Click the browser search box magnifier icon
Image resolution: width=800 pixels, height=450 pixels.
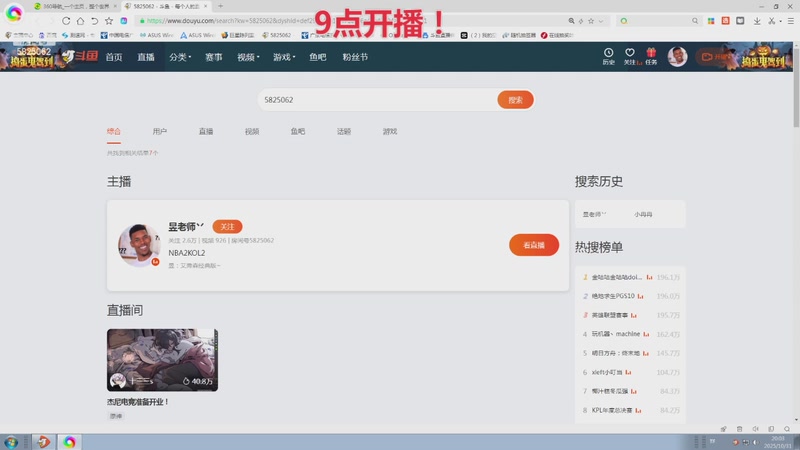695,21
